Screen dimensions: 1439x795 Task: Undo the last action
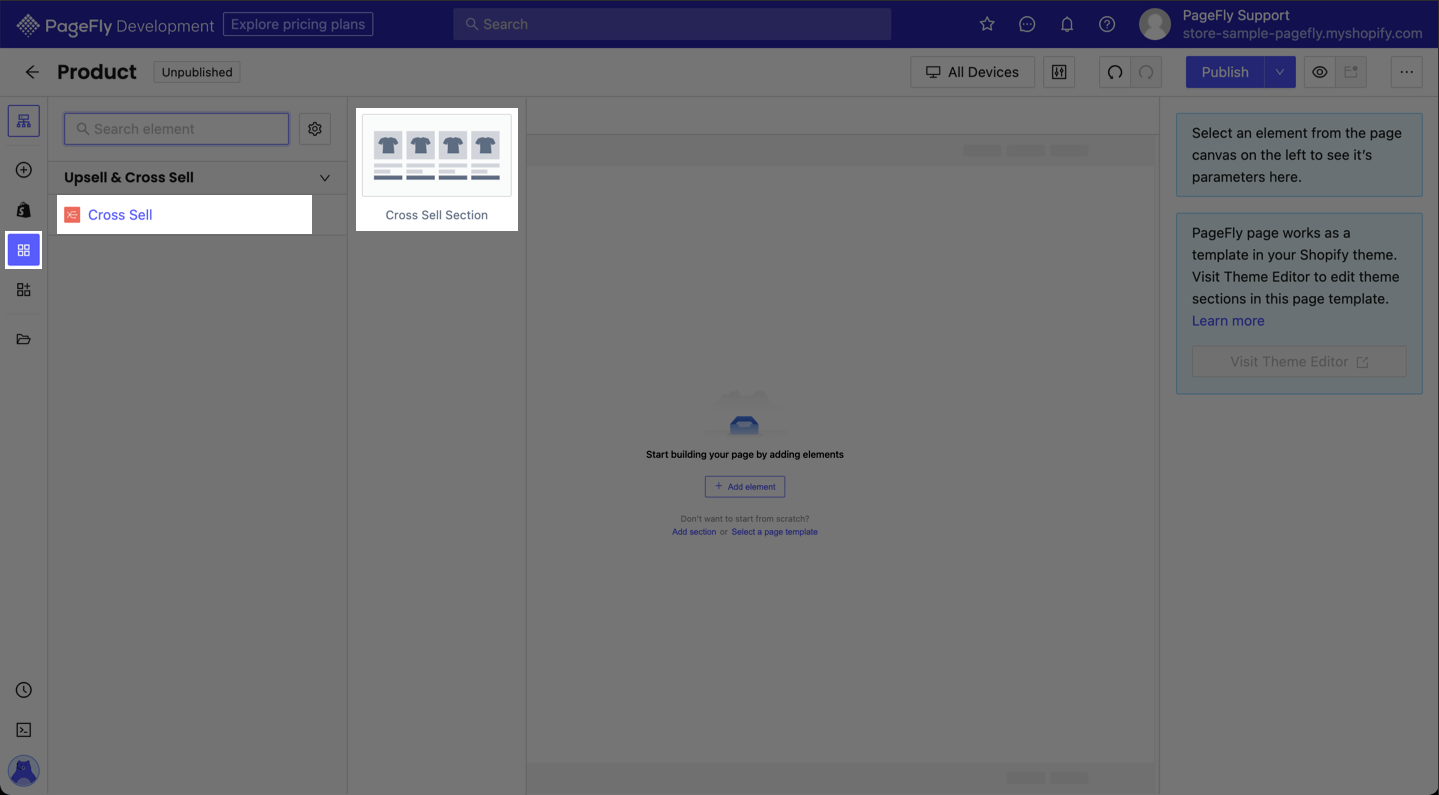pyautogui.click(x=1115, y=72)
